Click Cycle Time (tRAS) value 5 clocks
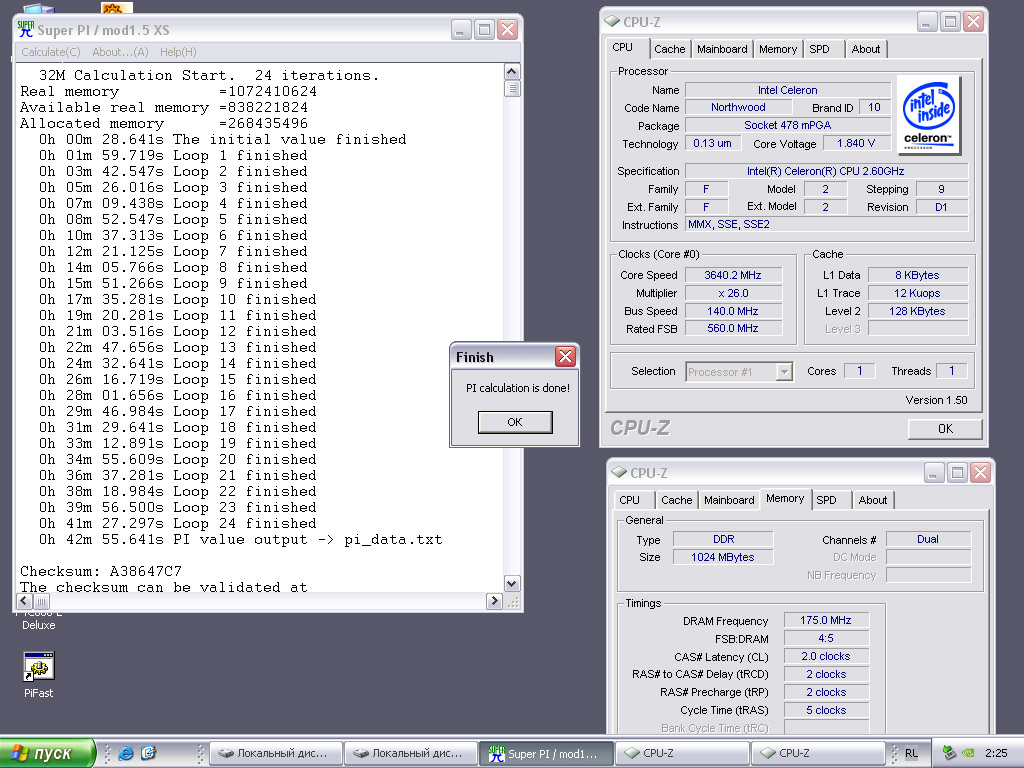The width and height of the screenshot is (1024, 768). point(826,710)
